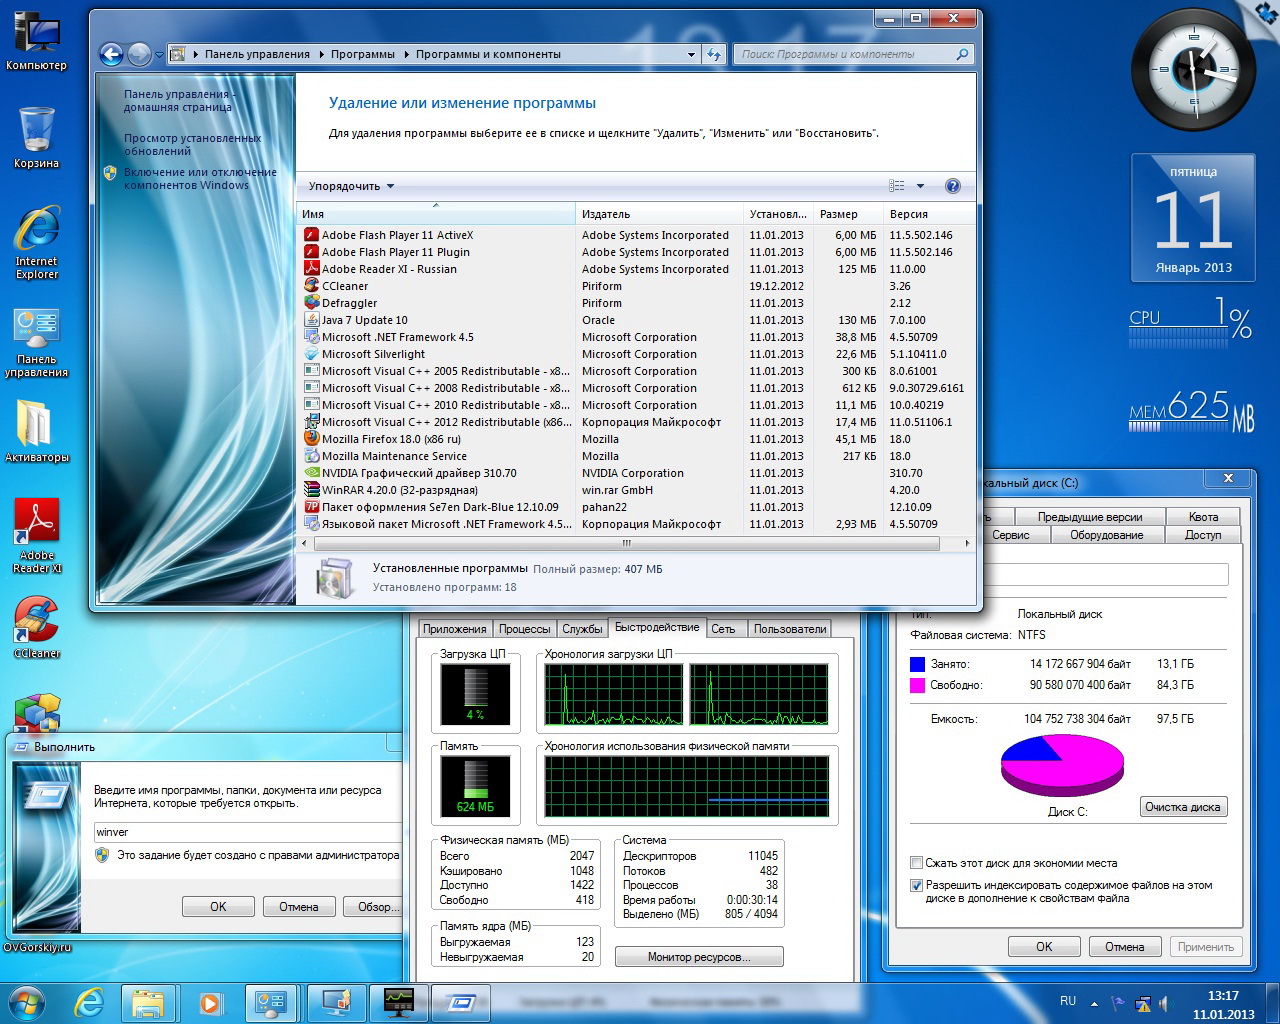Screen dimensions: 1280x1024
Task: Click the help question mark icon
Action: point(952,186)
